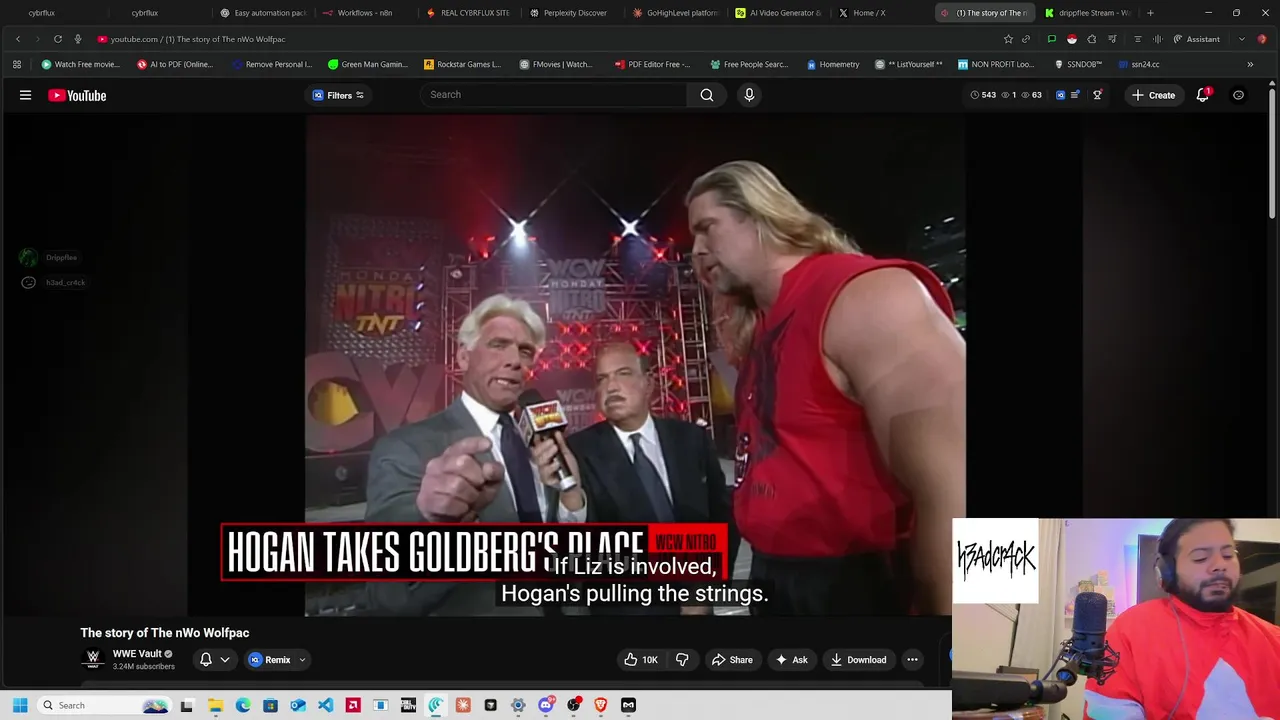The width and height of the screenshot is (1280, 720).
Task: Open the Rockstar Games bookmark
Action: [462, 64]
